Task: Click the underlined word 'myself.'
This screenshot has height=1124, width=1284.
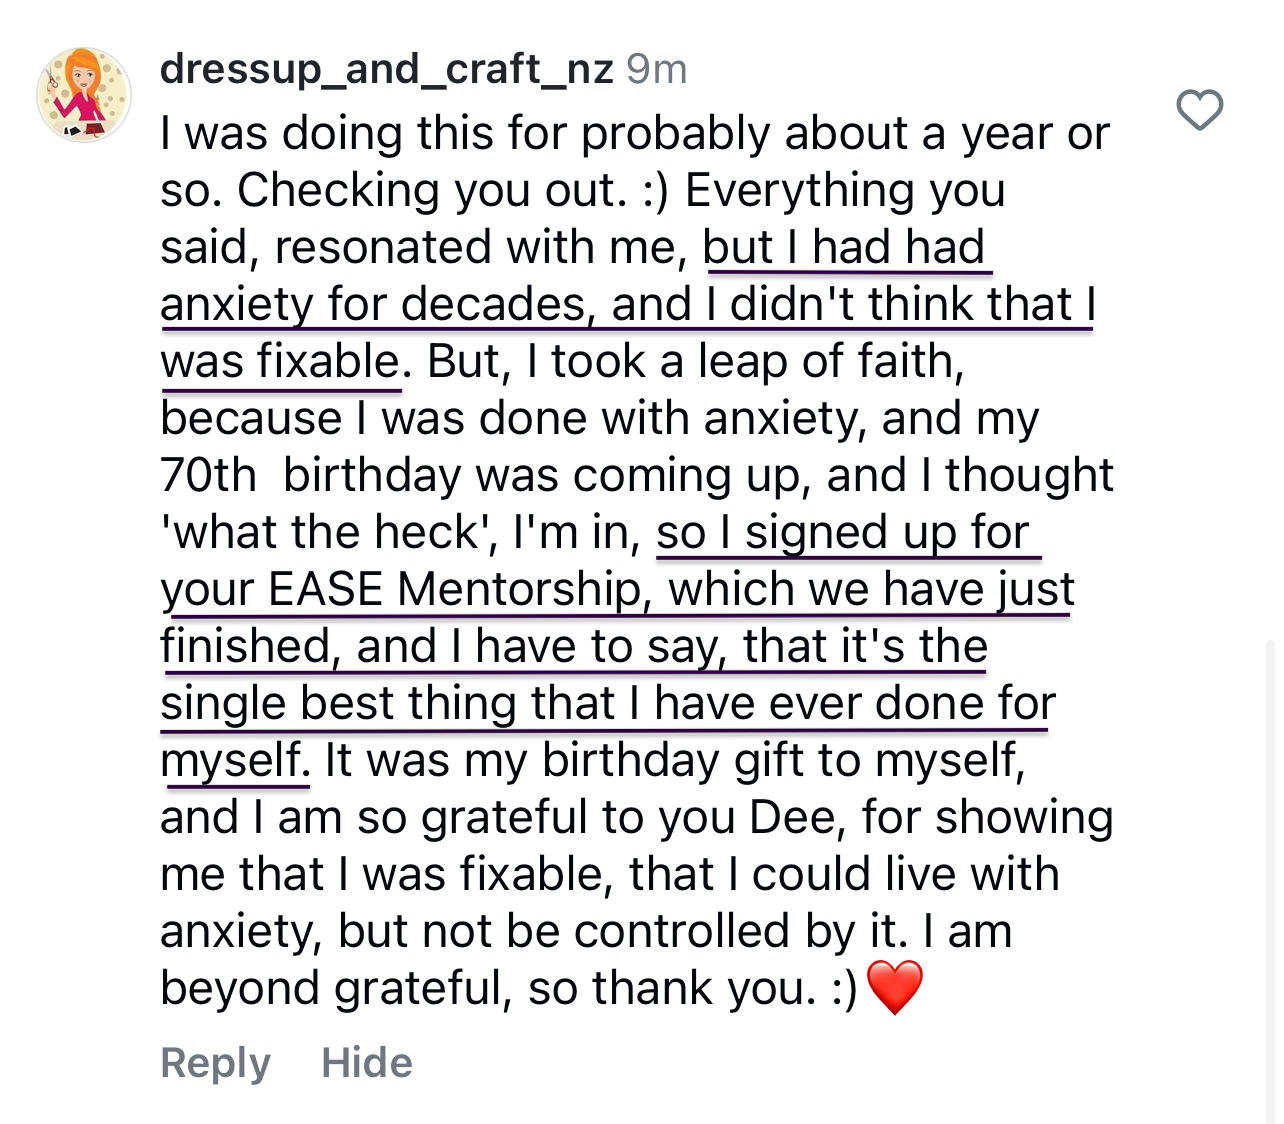Action: coord(235,760)
